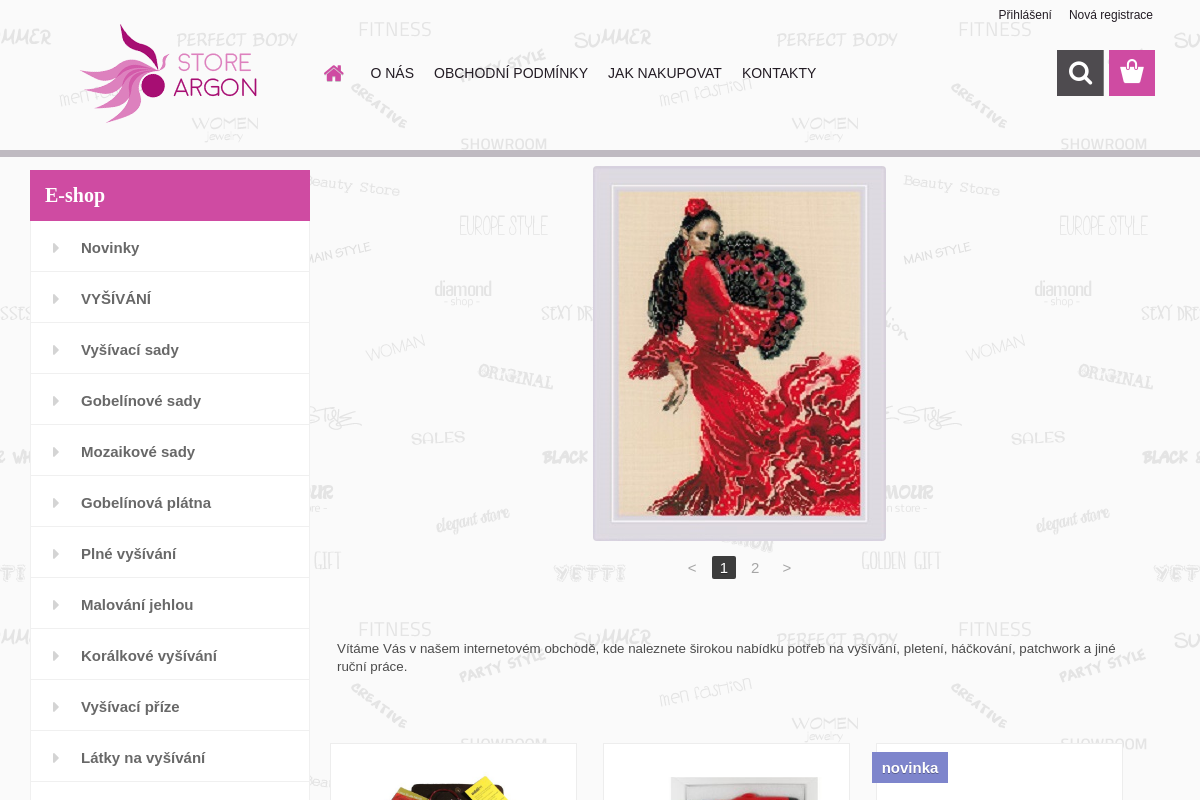Open JAK NAKUPOVAT page

pos(665,73)
